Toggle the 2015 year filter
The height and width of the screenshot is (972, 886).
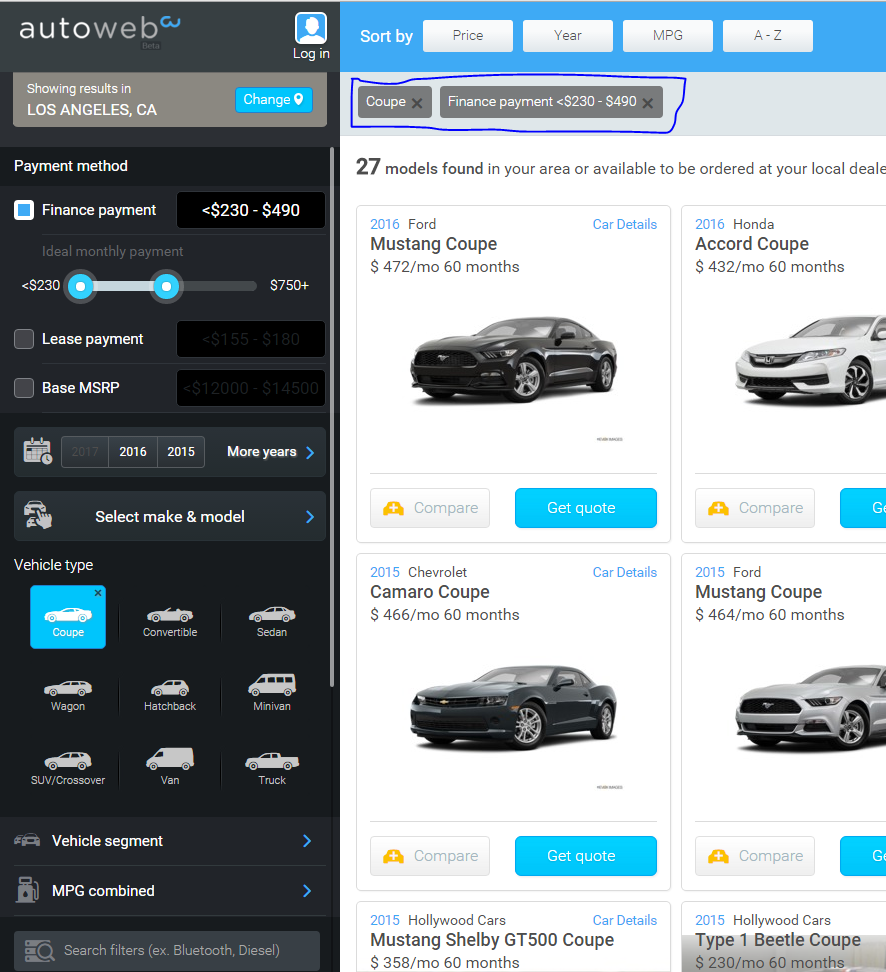[181, 452]
